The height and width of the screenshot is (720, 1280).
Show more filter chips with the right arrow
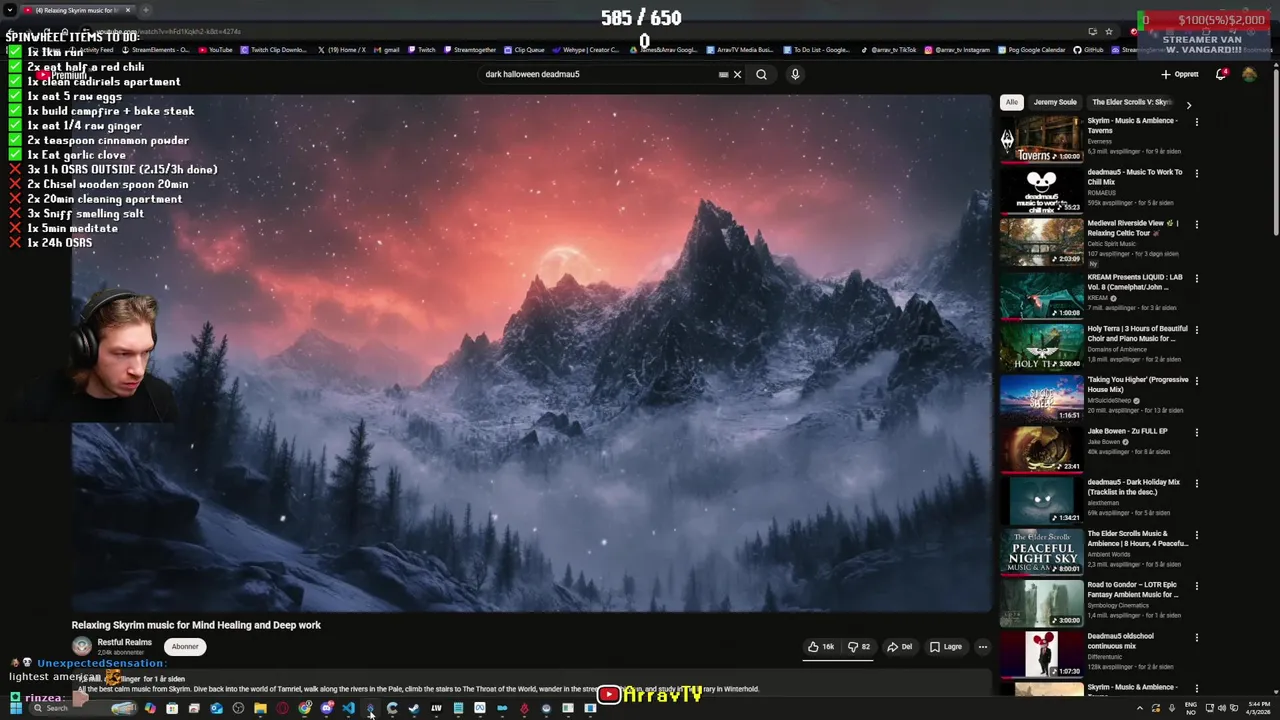(x=1188, y=104)
